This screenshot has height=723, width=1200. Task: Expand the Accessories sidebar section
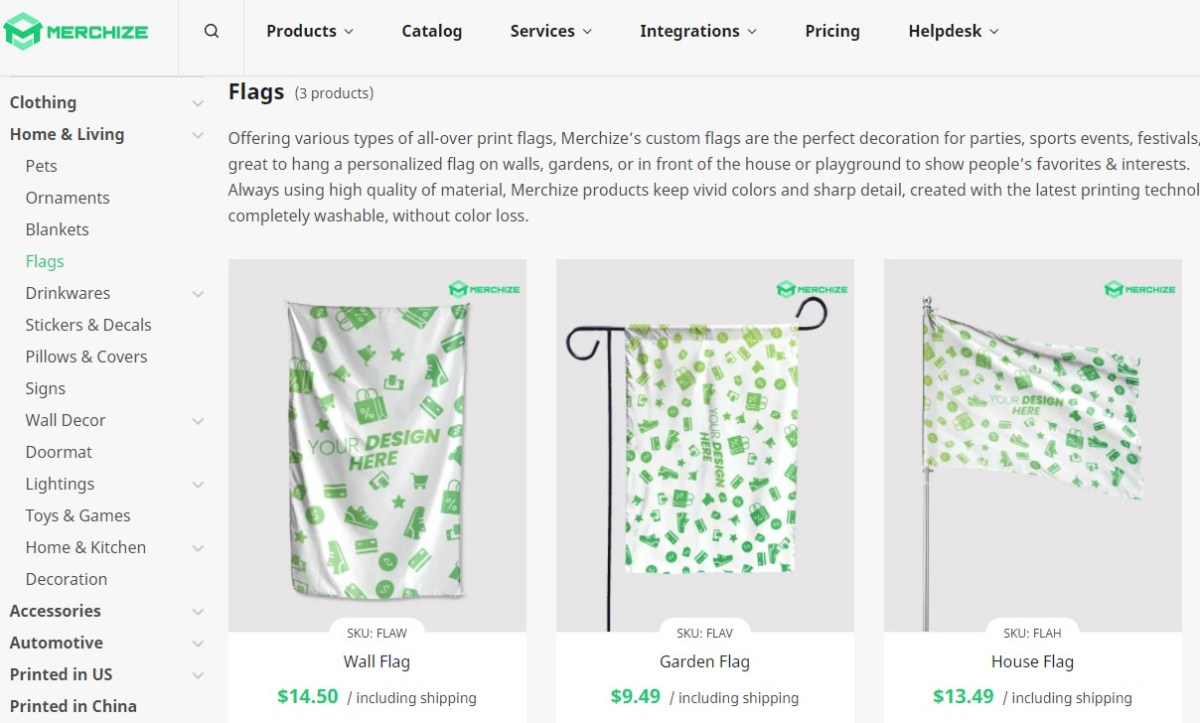click(197, 611)
